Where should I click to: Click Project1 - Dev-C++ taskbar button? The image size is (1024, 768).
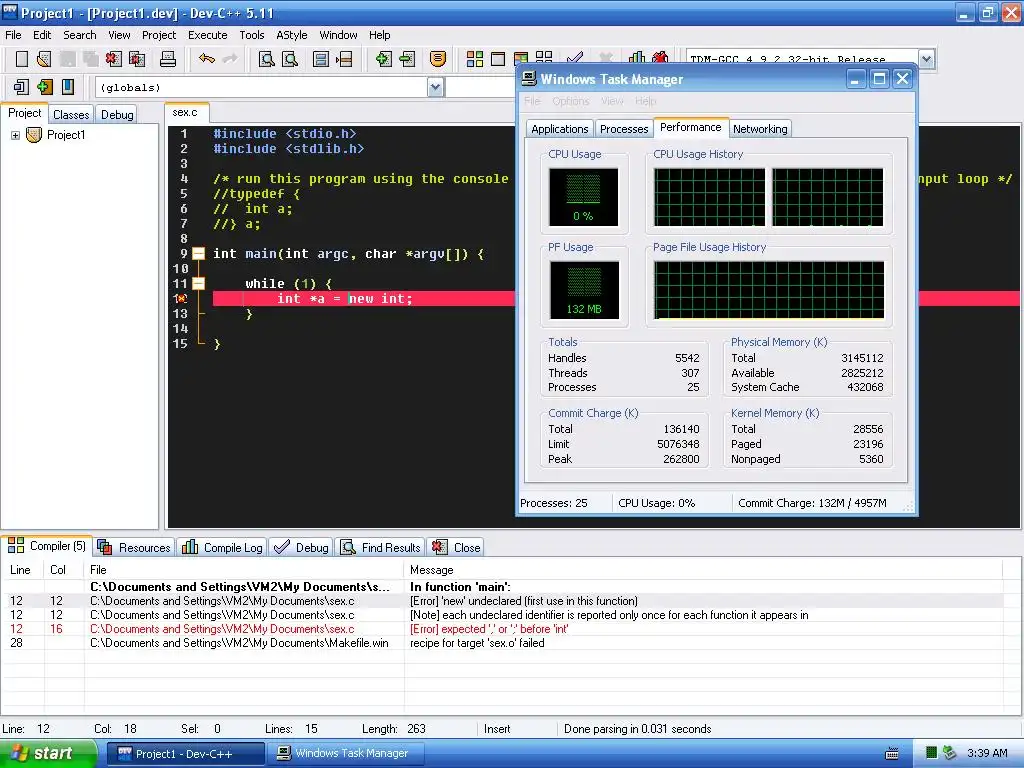pos(185,754)
